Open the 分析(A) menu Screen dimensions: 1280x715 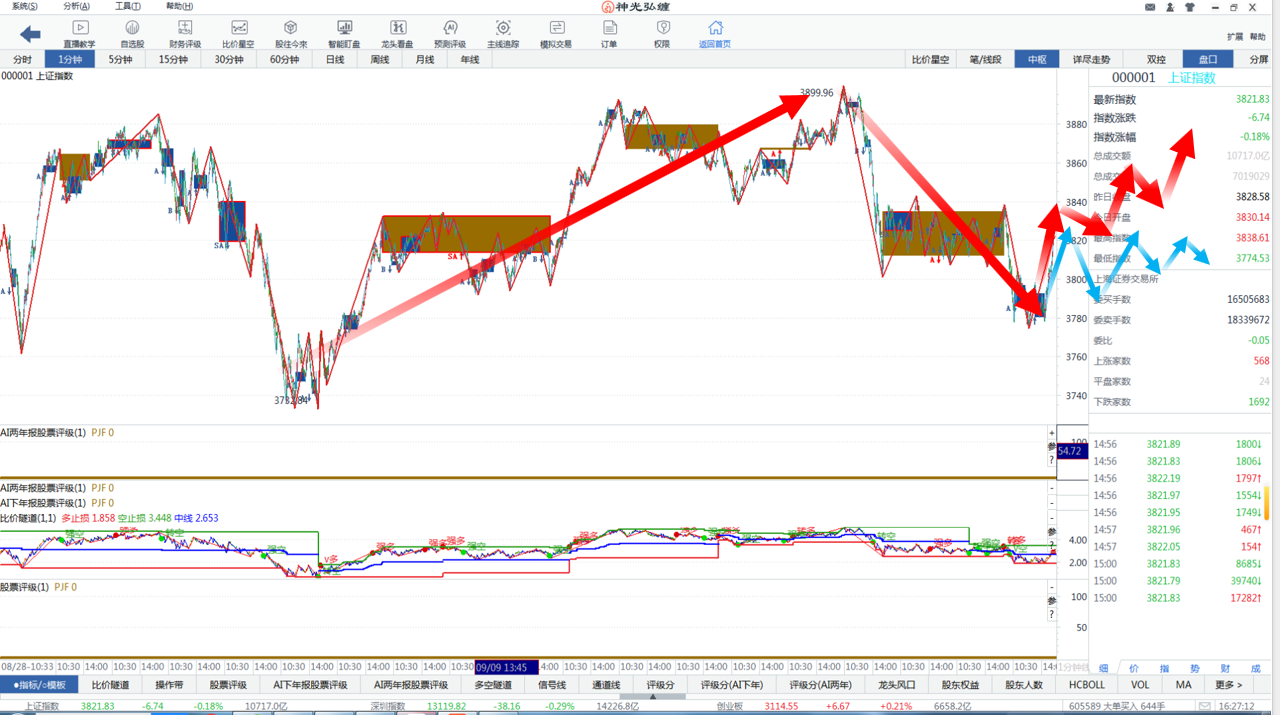76,7
